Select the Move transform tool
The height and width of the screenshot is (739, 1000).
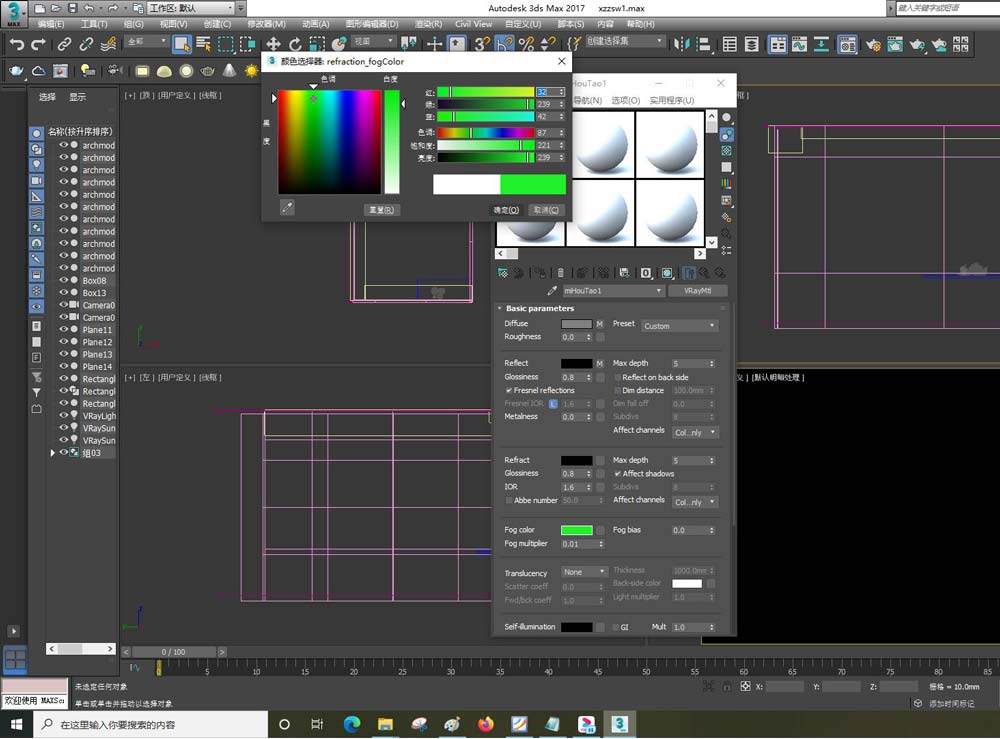tap(273, 44)
